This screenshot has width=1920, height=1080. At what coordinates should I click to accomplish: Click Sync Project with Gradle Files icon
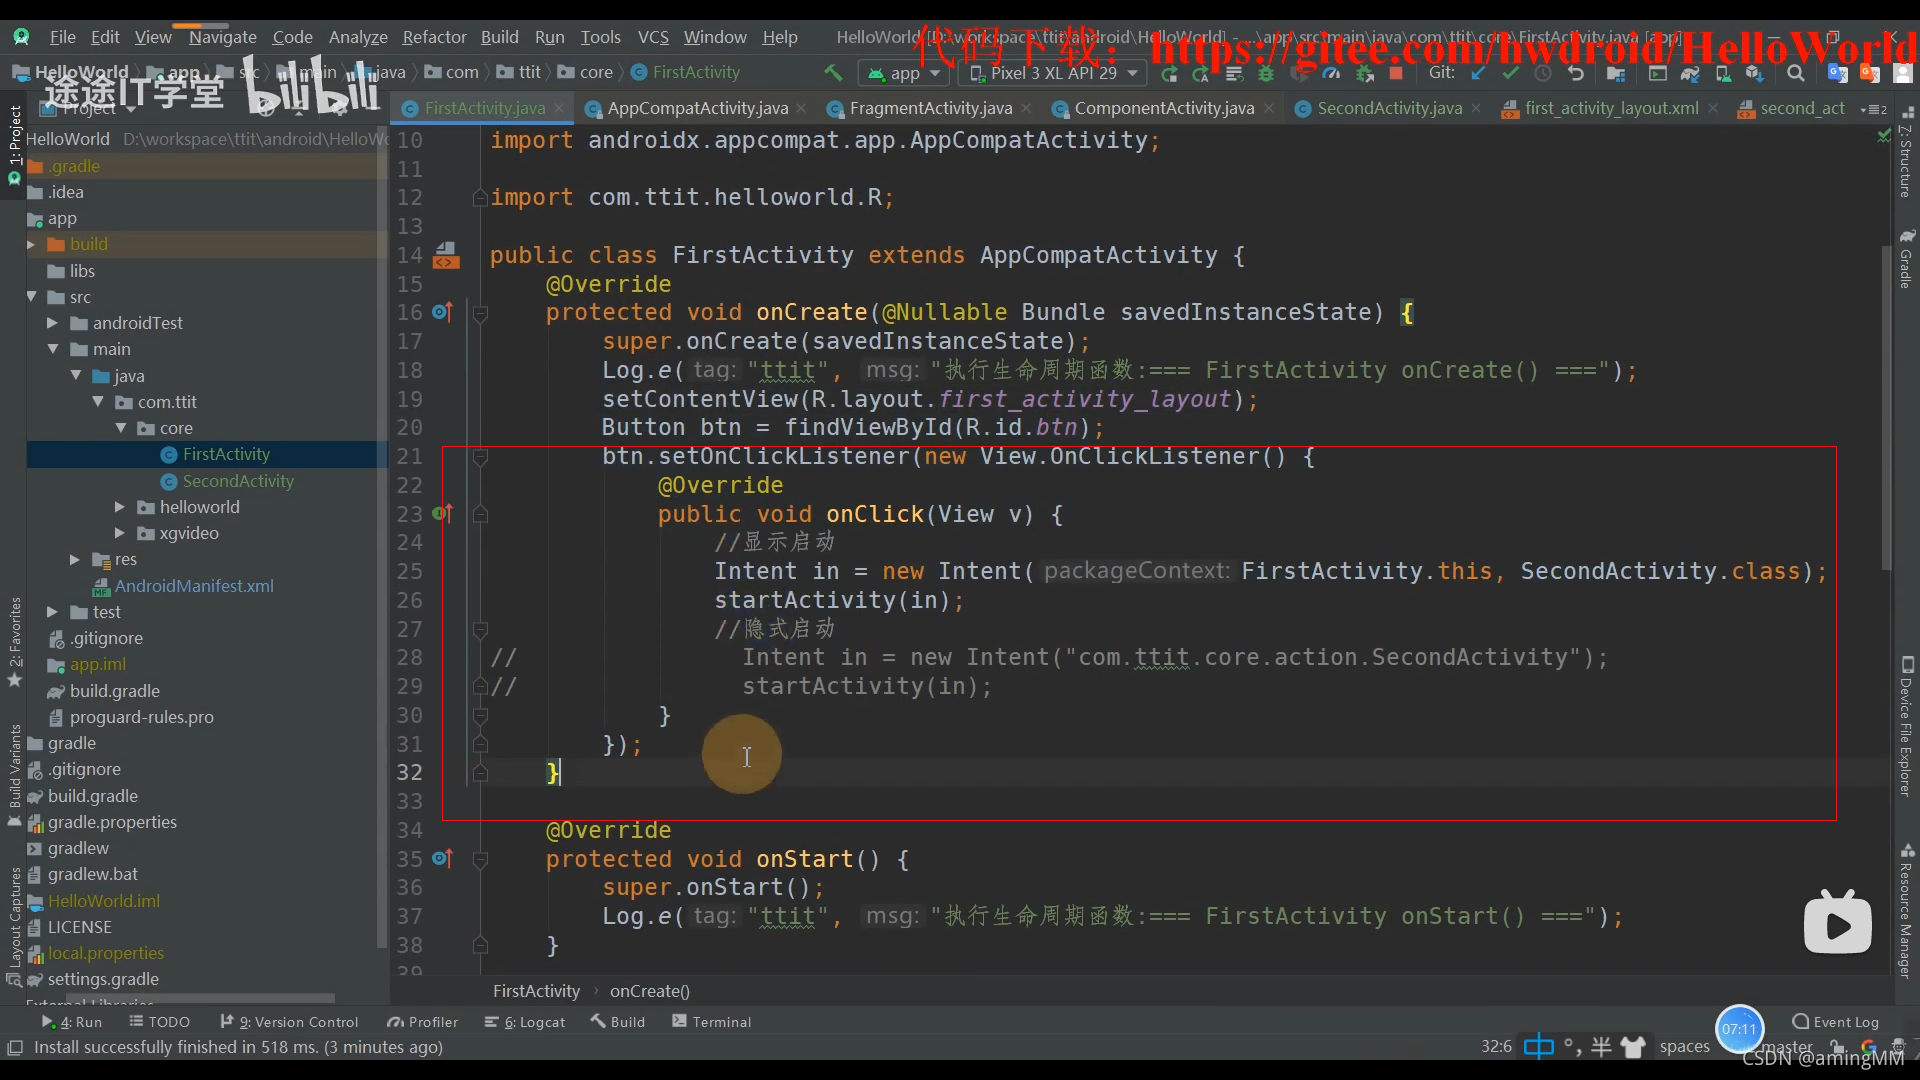(1690, 73)
